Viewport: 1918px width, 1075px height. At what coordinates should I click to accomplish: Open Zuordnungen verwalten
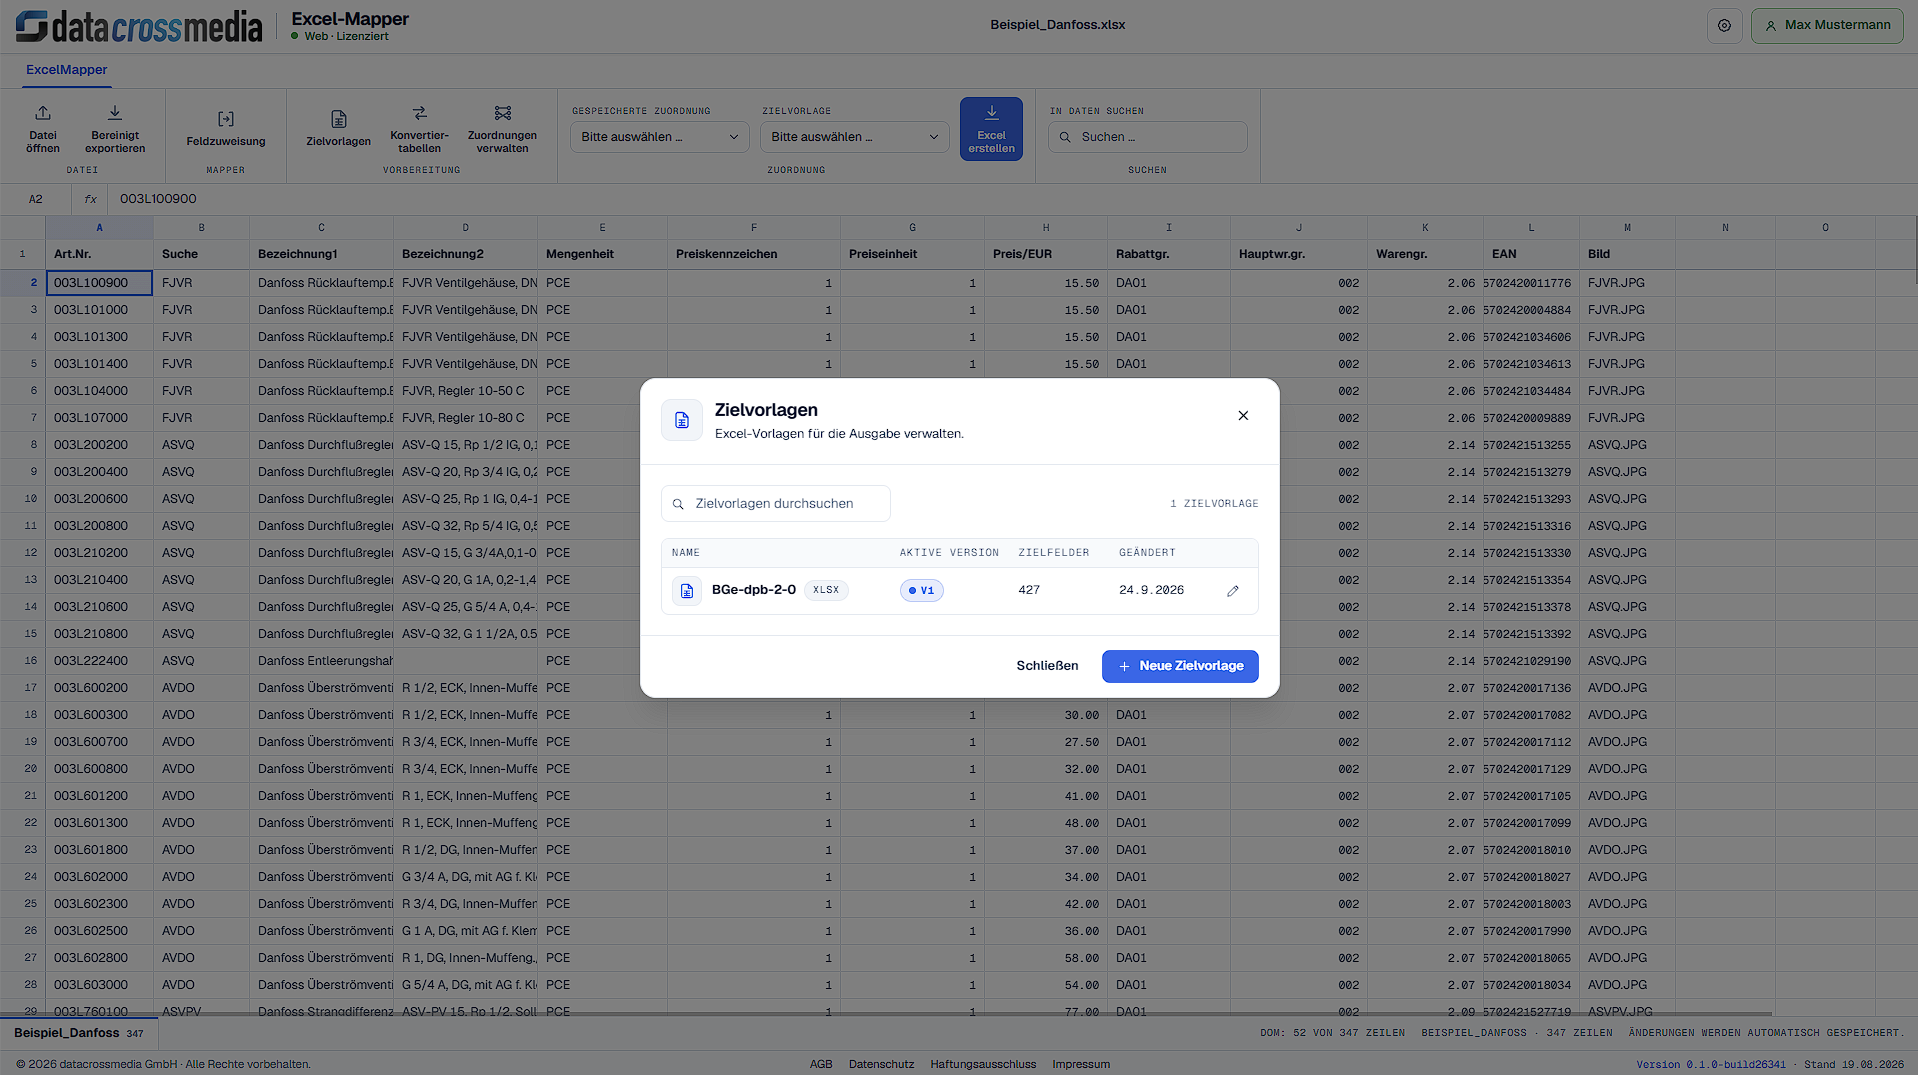pyautogui.click(x=502, y=129)
